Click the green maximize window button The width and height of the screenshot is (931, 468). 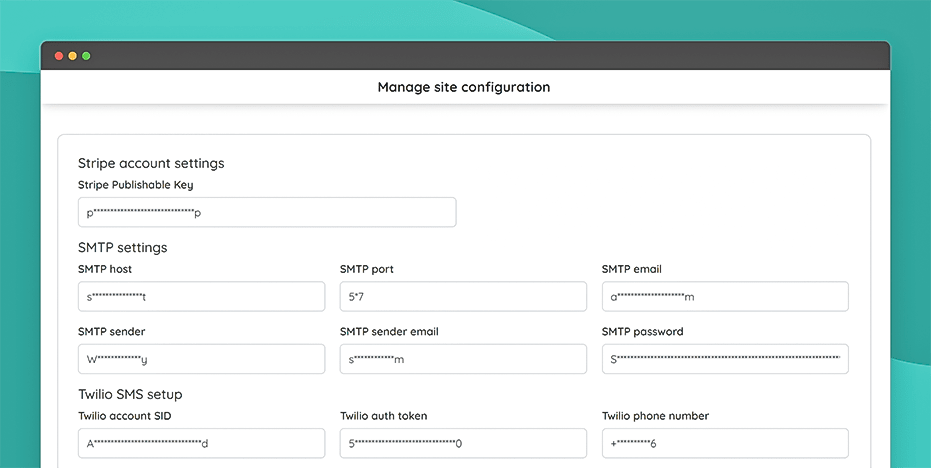86,56
